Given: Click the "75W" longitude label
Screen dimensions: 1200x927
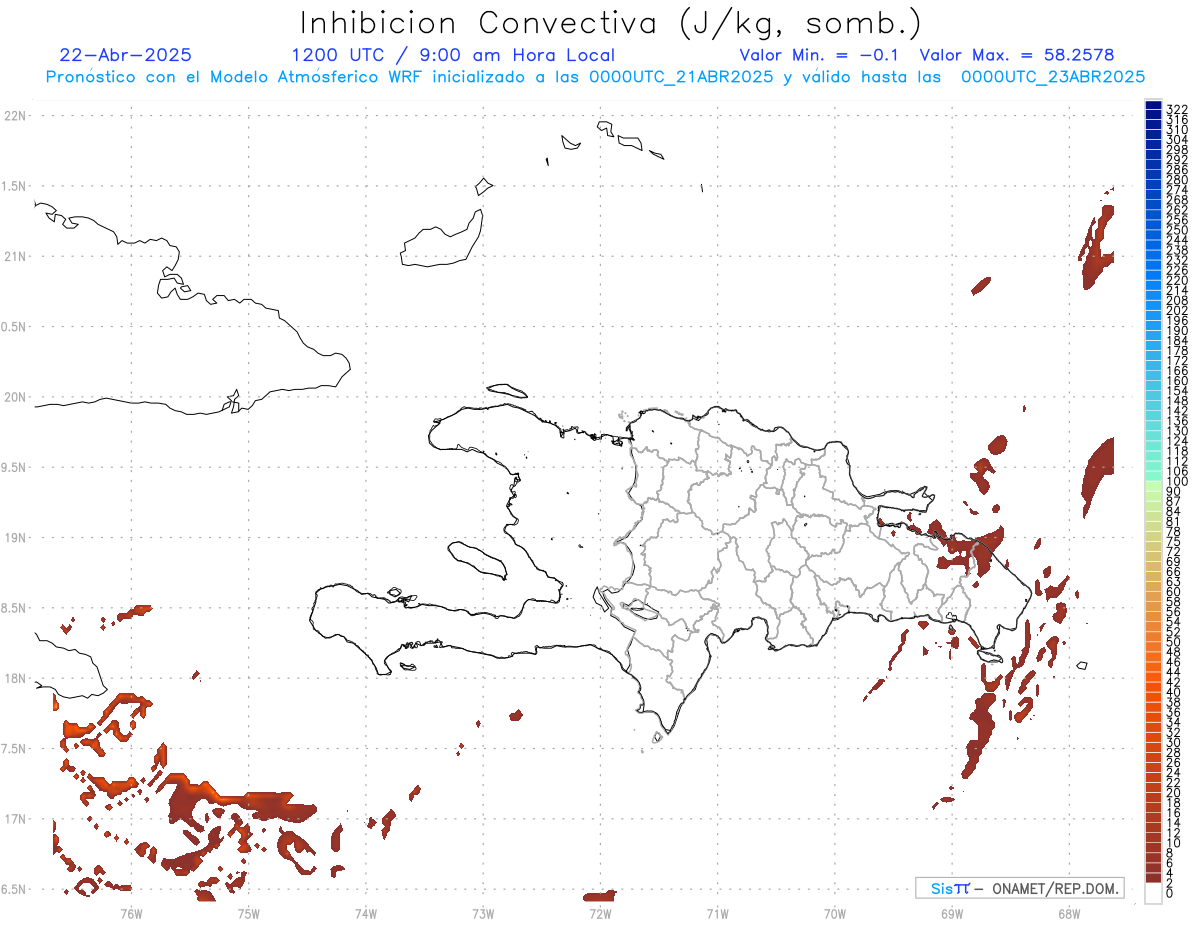Looking at the screenshot, I should [249, 913].
